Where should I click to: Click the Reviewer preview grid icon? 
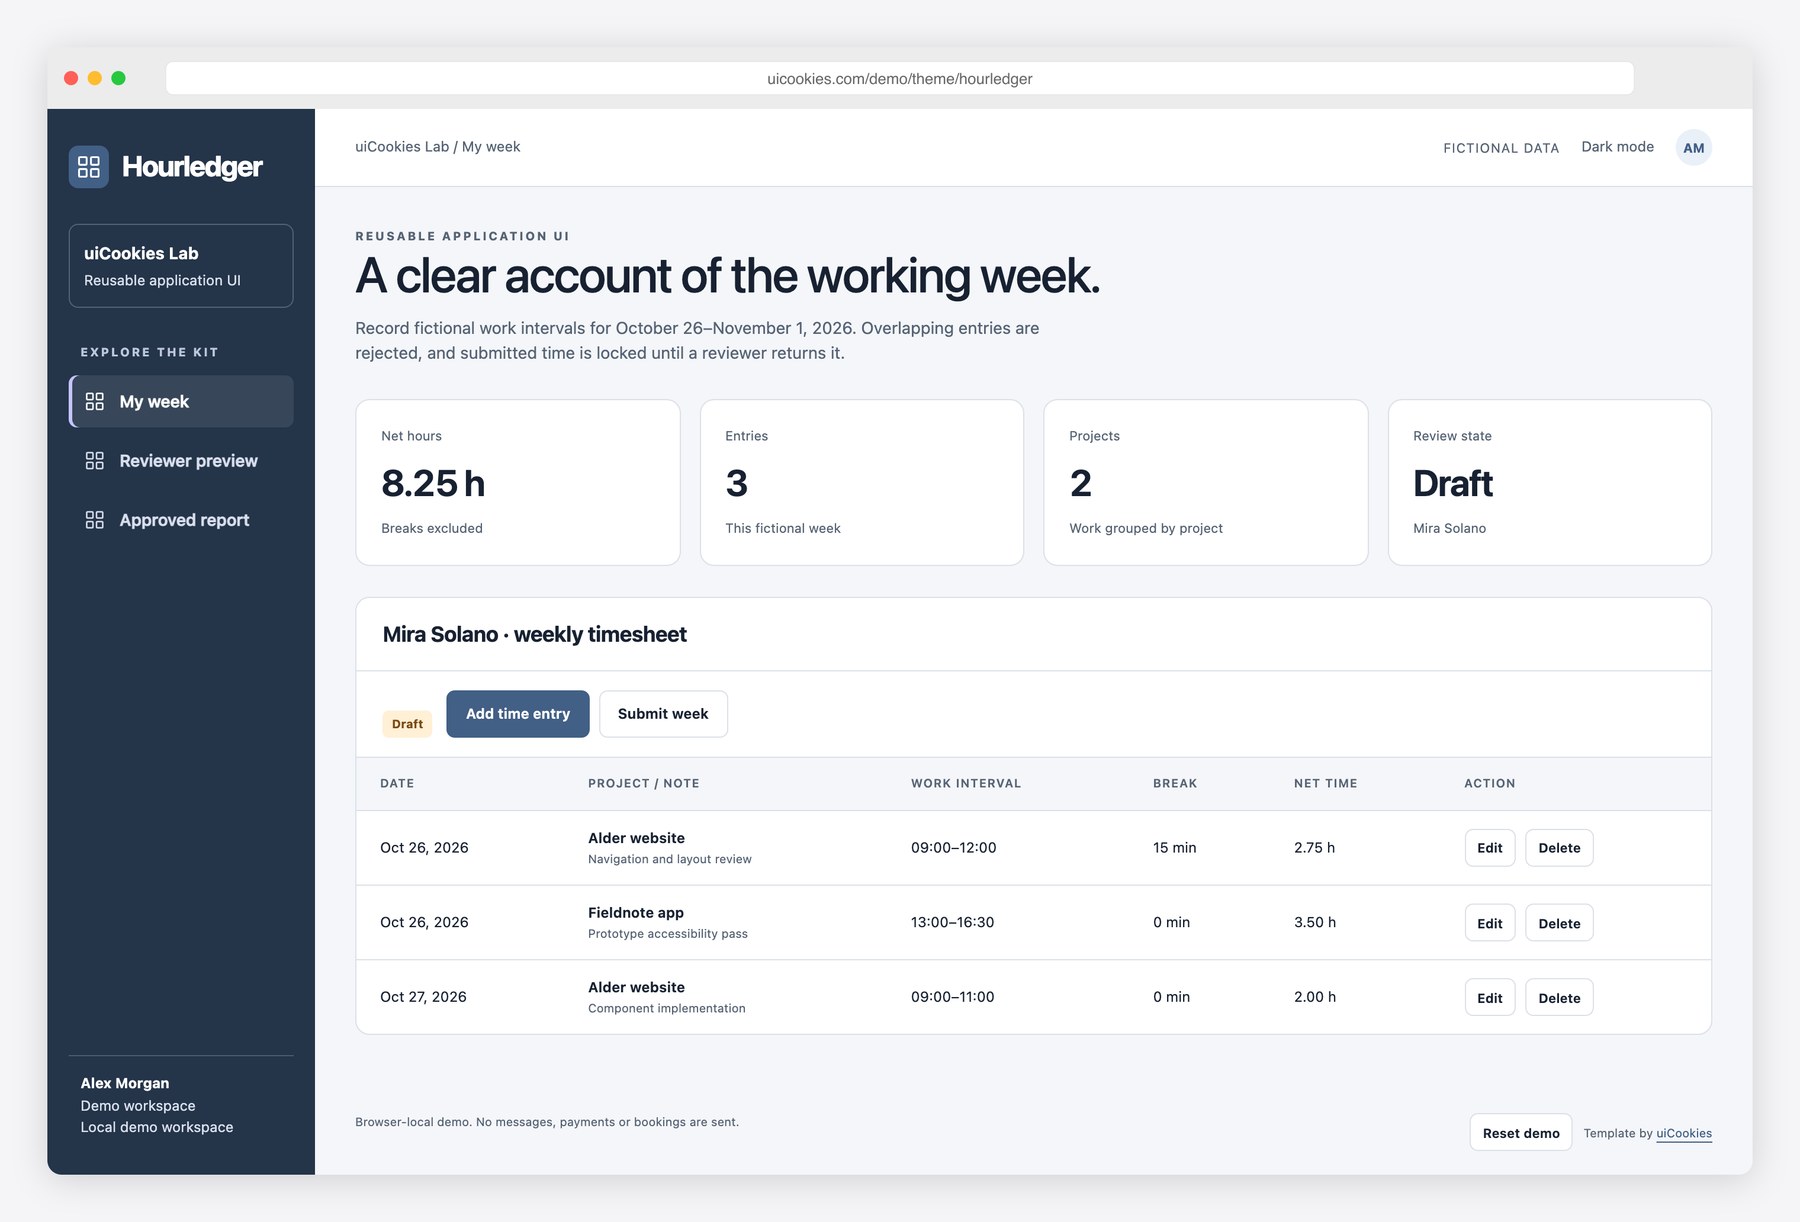[x=95, y=461]
